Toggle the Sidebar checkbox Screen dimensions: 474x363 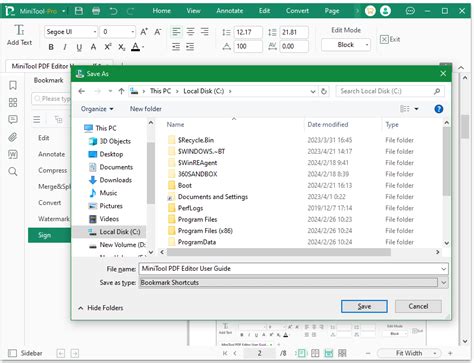[12, 353]
